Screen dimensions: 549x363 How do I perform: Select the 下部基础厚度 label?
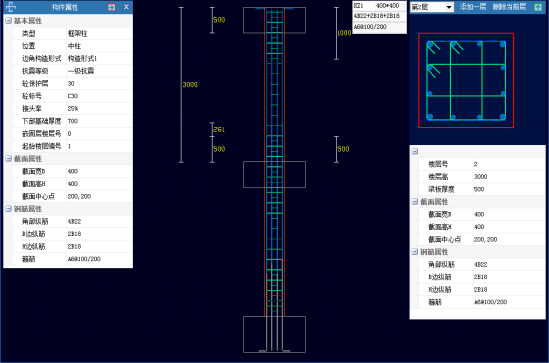[41, 121]
